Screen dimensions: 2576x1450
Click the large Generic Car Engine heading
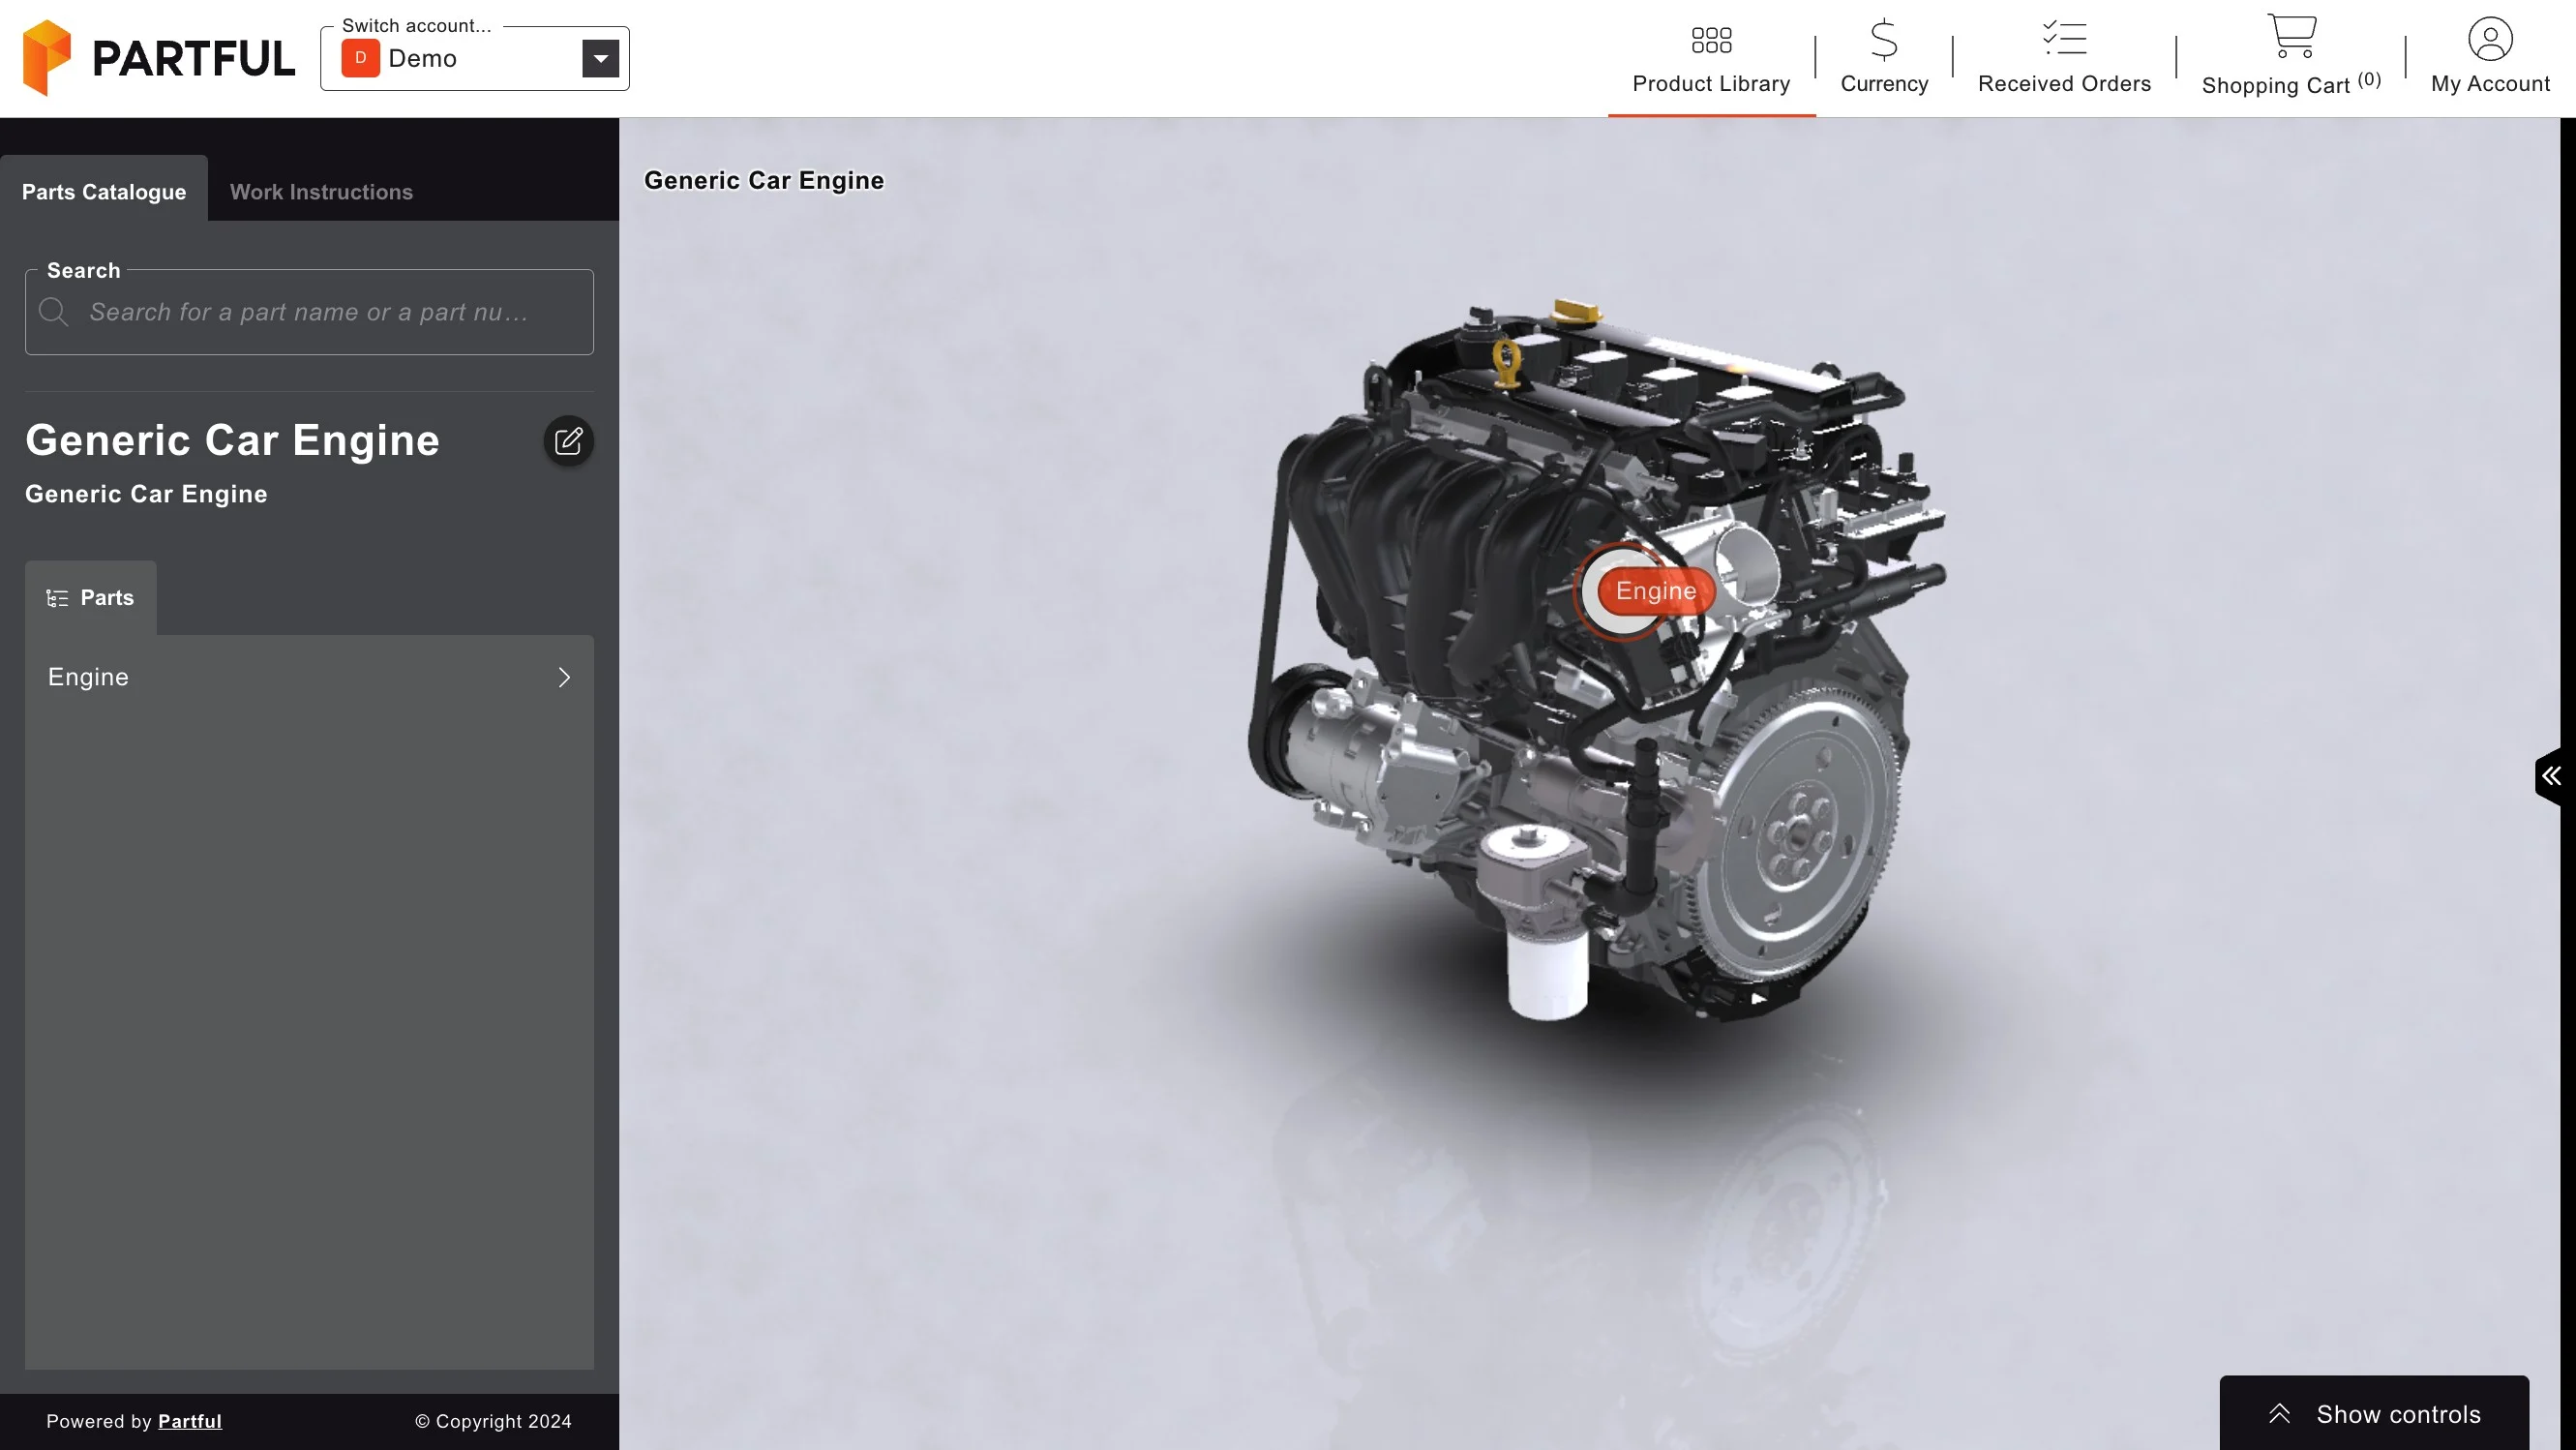pos(232,440)
